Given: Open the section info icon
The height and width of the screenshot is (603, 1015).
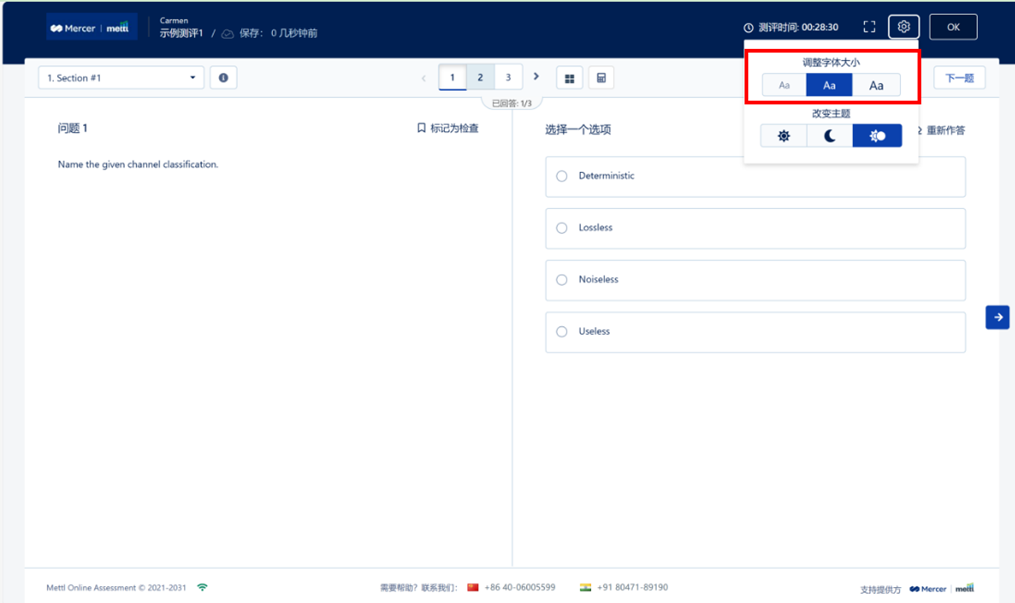Looking at the screenshot, I should pyautogui.click(x=223, y=78).
